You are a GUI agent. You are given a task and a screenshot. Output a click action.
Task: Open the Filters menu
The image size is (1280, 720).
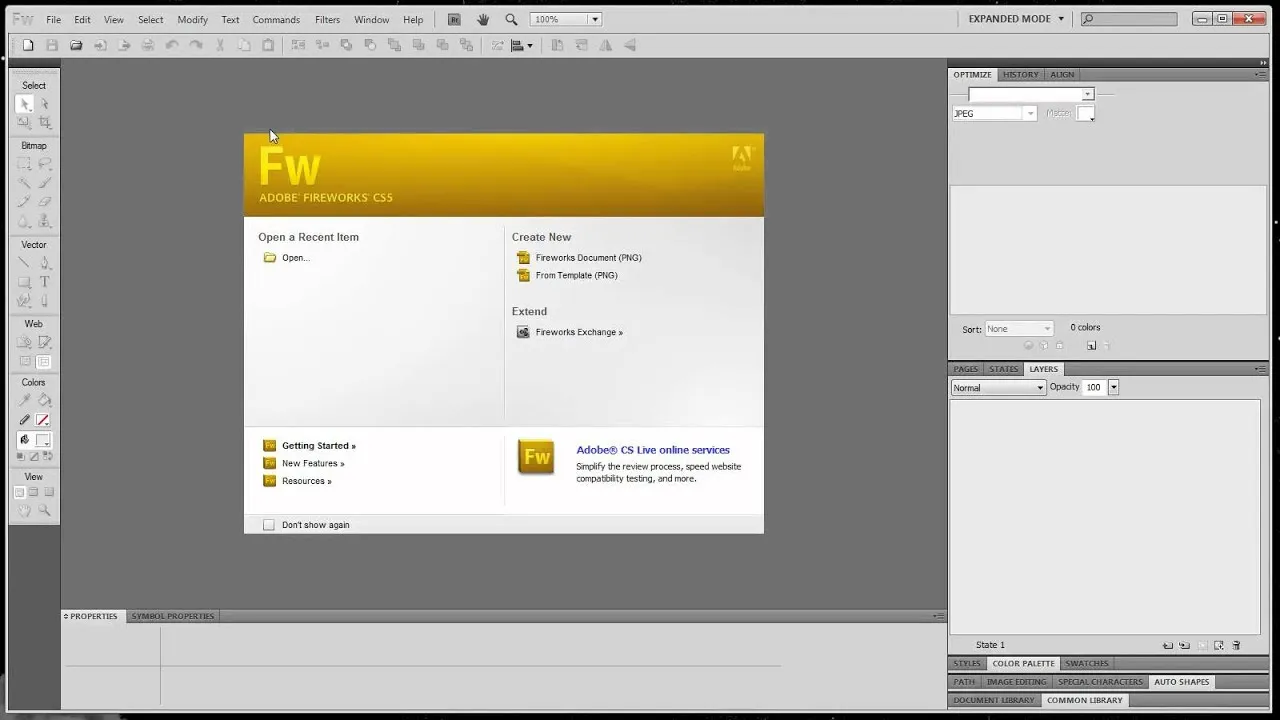(x=327, y=19)
